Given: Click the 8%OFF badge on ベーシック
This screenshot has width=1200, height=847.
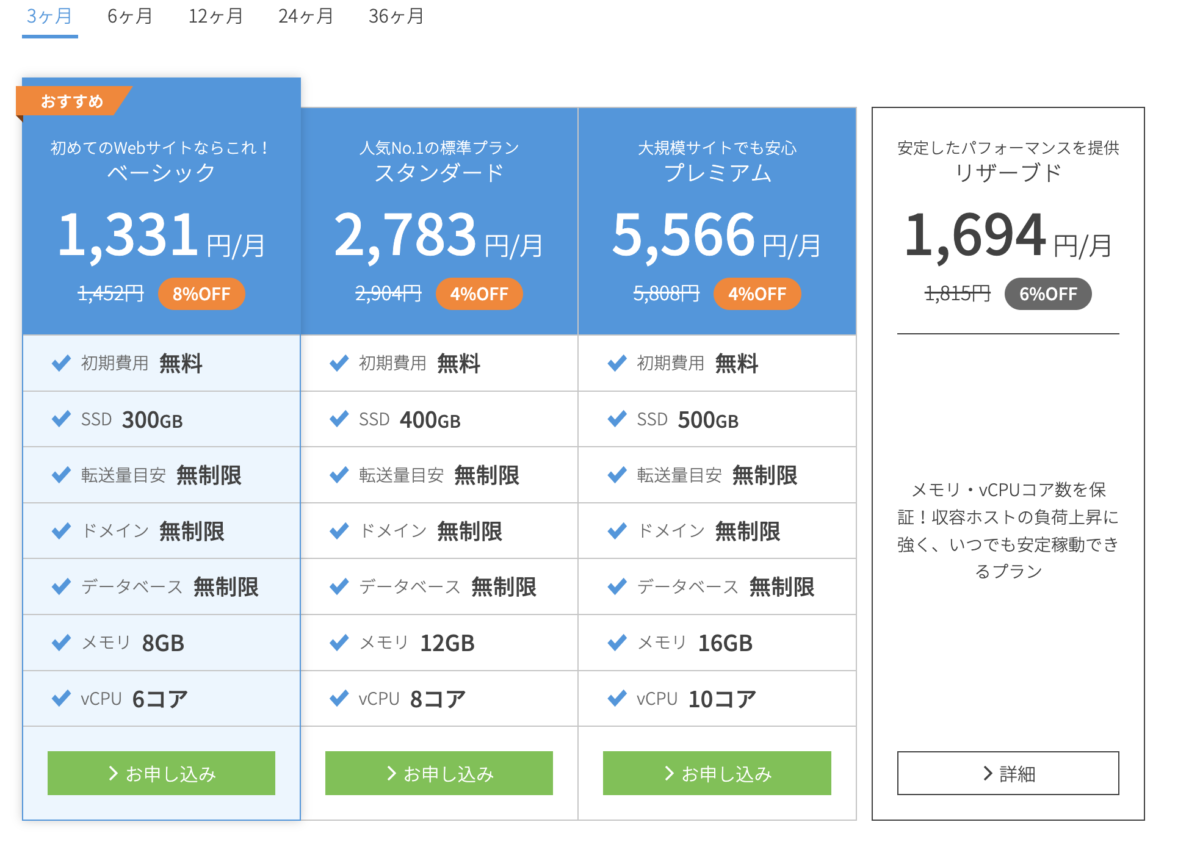Looking at the screenshot, I should click(201, 294).
